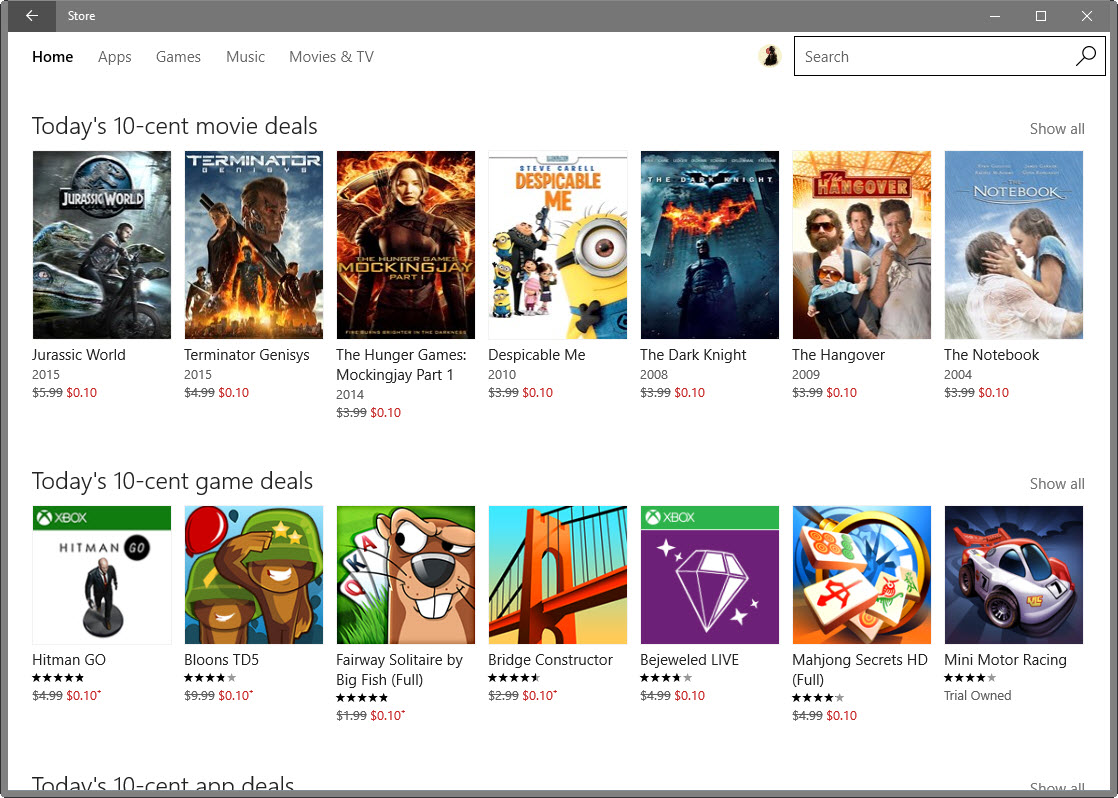Show all 10-cent game deals

pyautogui.click(x=1057, y=484)
